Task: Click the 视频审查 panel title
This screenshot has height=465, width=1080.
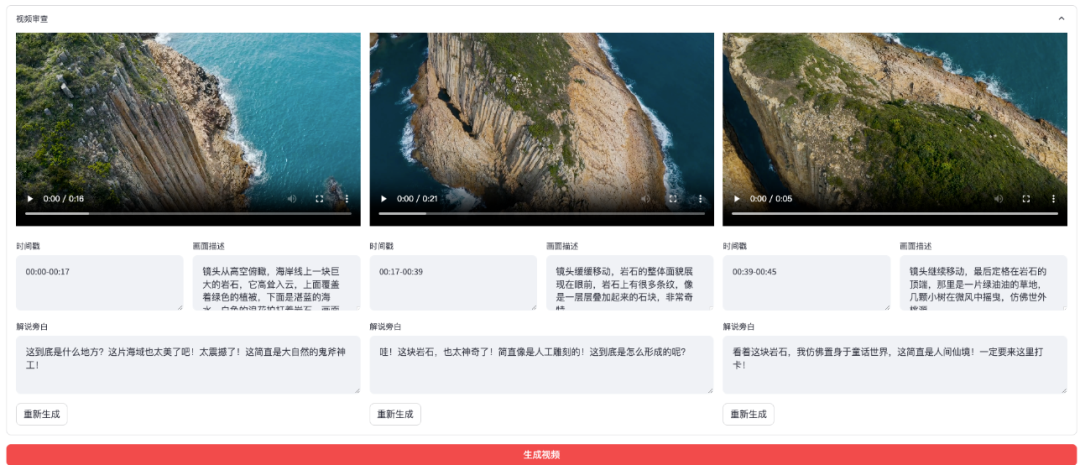Action: click(x=32, y=19)
